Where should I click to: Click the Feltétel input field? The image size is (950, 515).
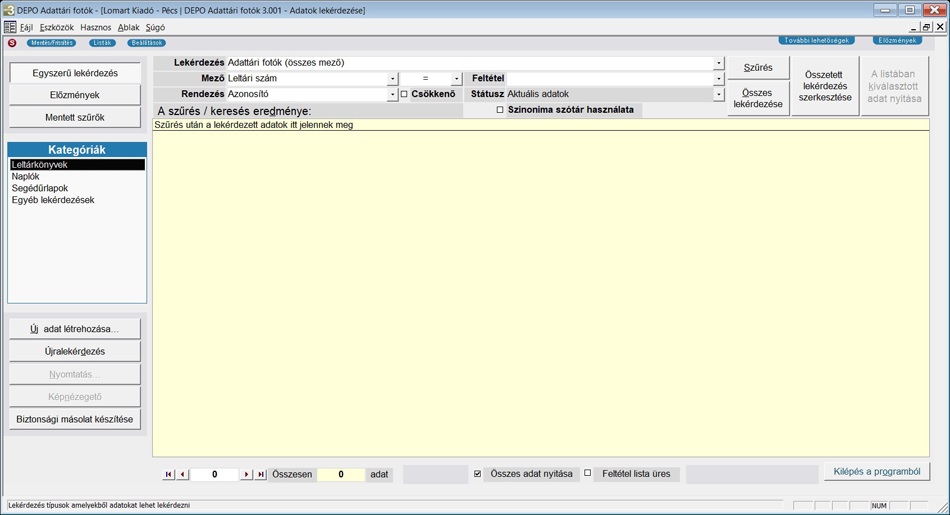pos(609,79)
